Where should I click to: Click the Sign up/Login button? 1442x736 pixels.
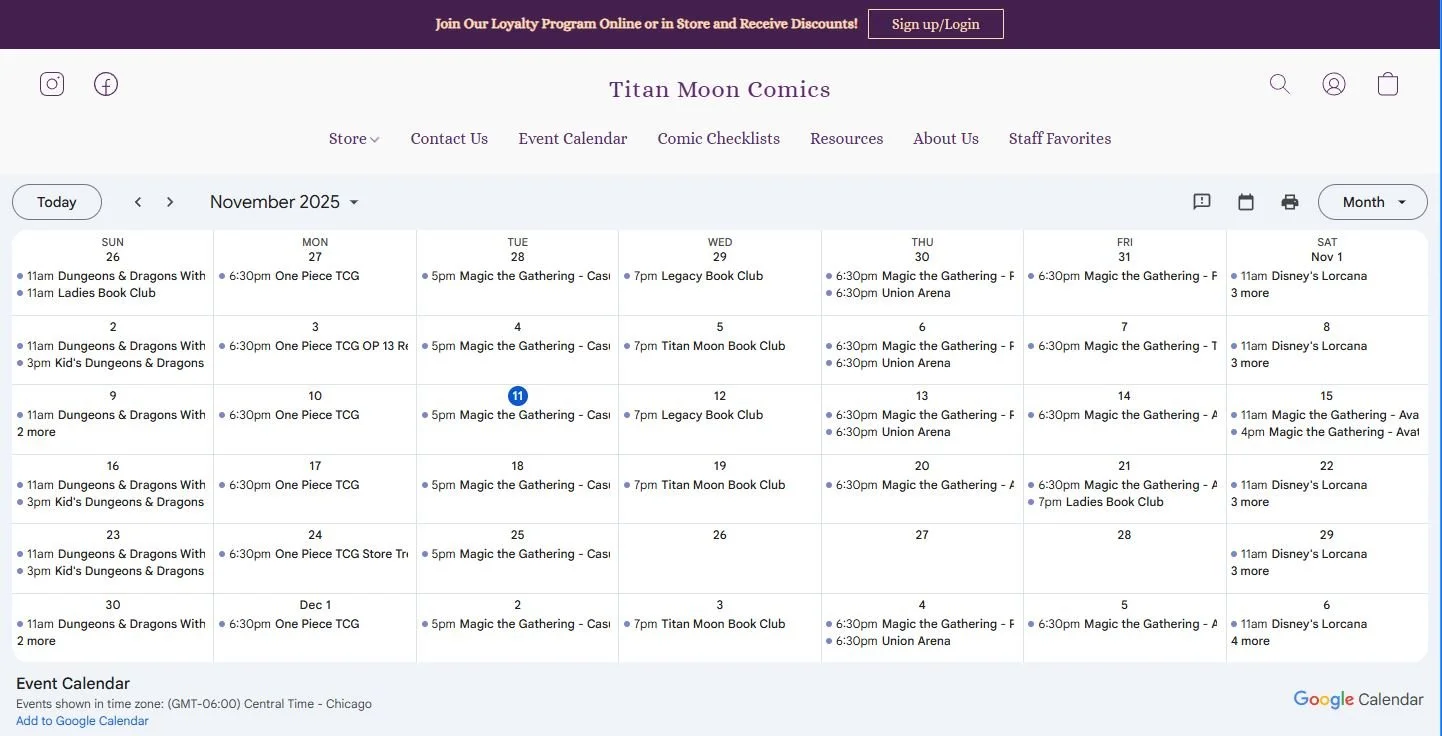point(936,24)
